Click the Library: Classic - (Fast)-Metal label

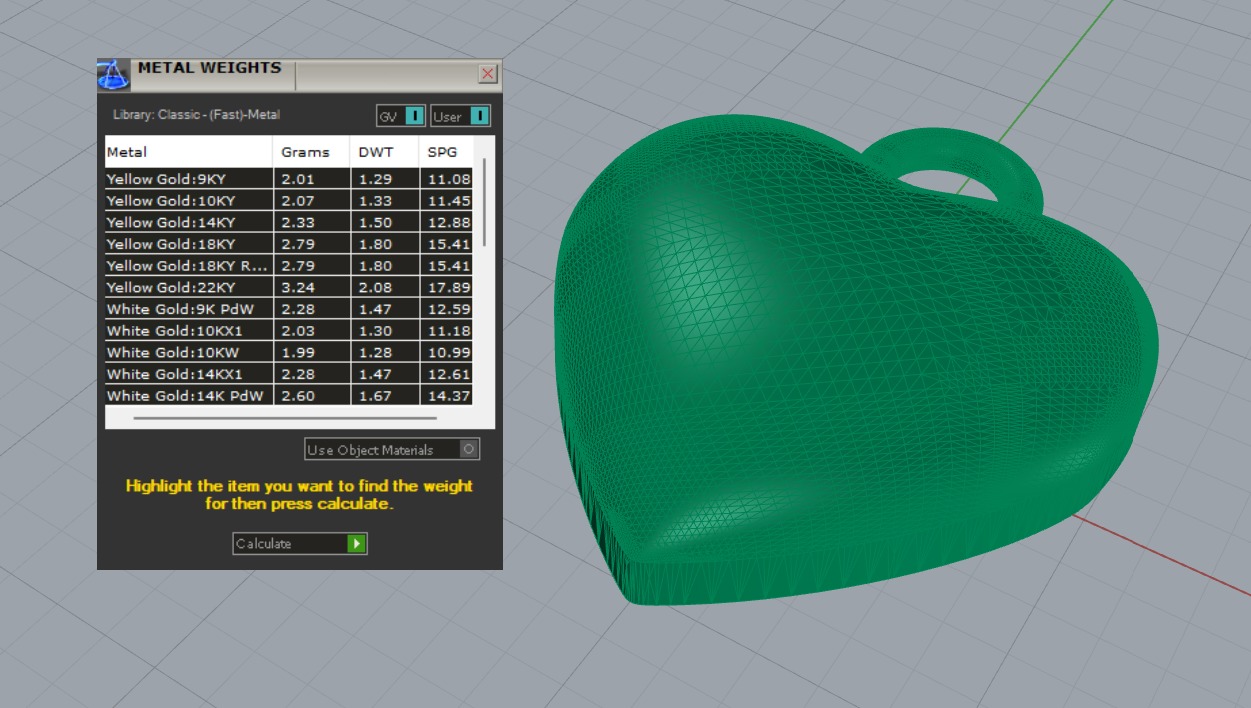coord(196,115)
